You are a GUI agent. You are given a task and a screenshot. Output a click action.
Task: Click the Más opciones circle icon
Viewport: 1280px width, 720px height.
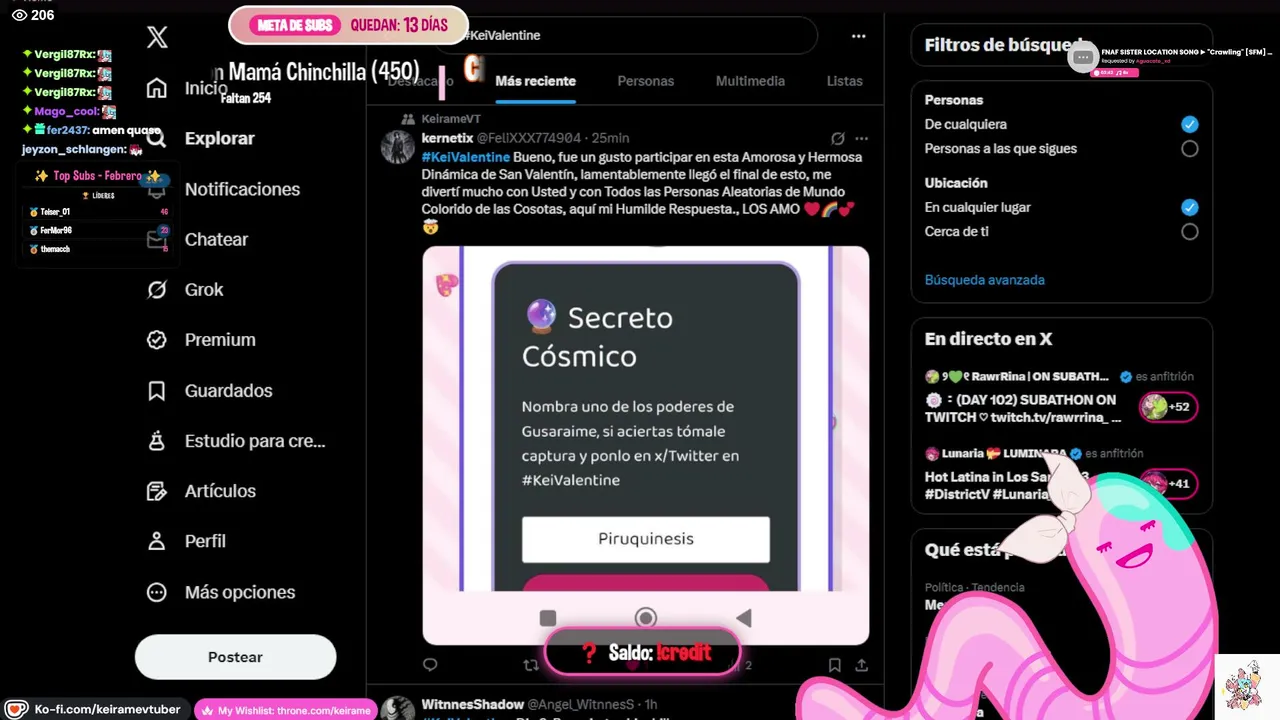pyautogui.click(x=157, y=592)
